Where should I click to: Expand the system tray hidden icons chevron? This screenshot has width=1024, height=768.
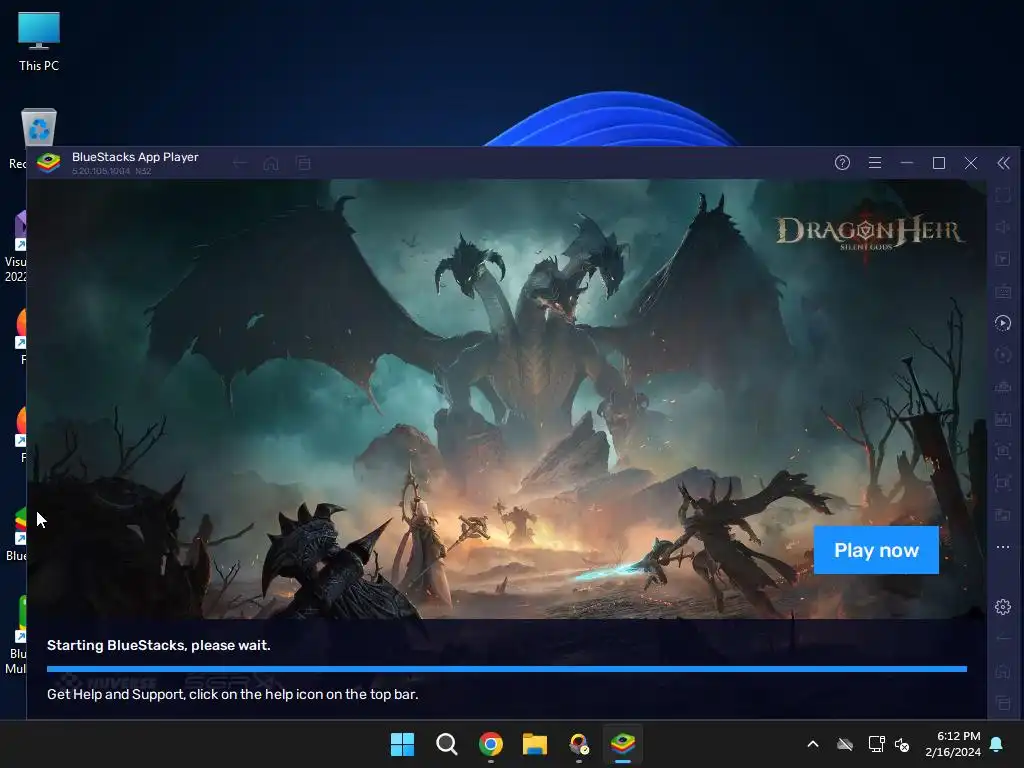[x=813, y=744]
